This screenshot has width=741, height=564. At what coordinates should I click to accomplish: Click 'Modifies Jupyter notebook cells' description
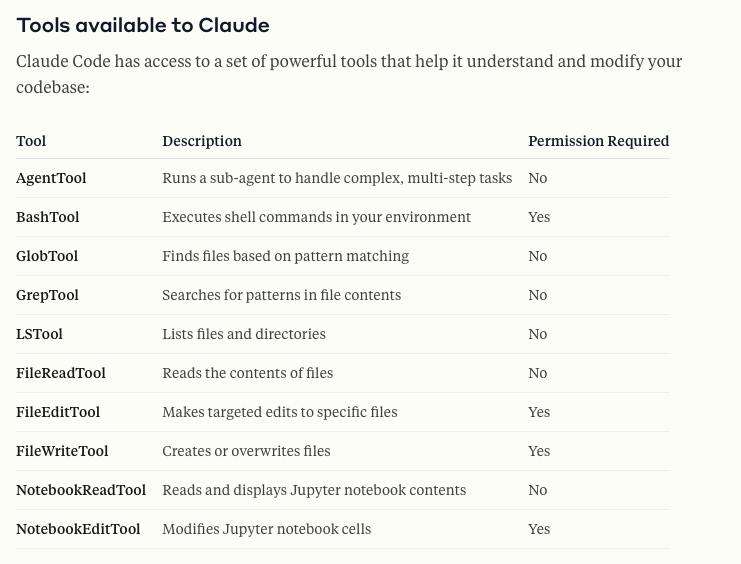pyautogui.click(x=267, y=529)
